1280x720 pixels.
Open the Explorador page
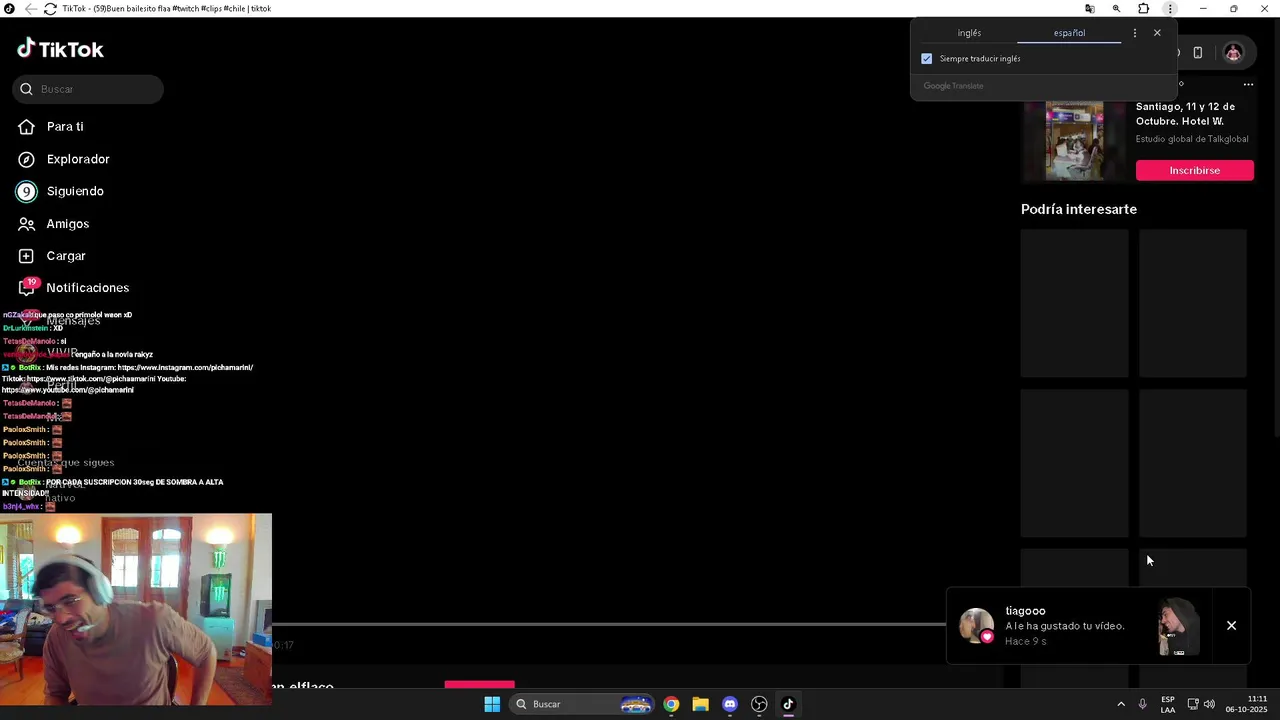(78, 159)
